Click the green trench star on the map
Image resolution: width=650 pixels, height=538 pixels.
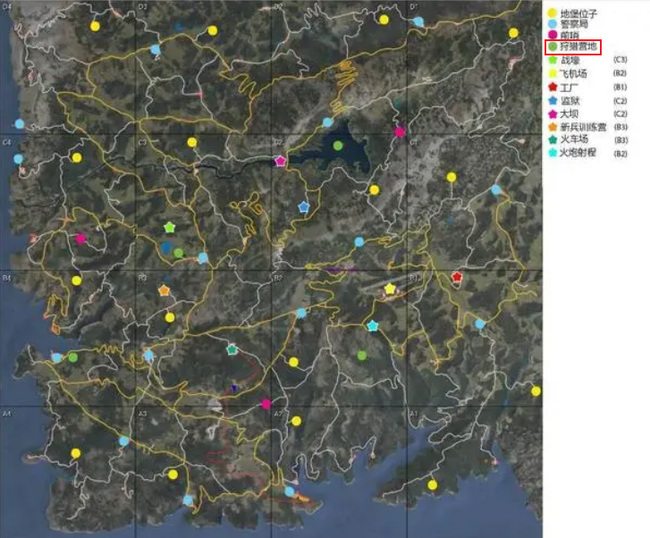(x=169, y=228)
